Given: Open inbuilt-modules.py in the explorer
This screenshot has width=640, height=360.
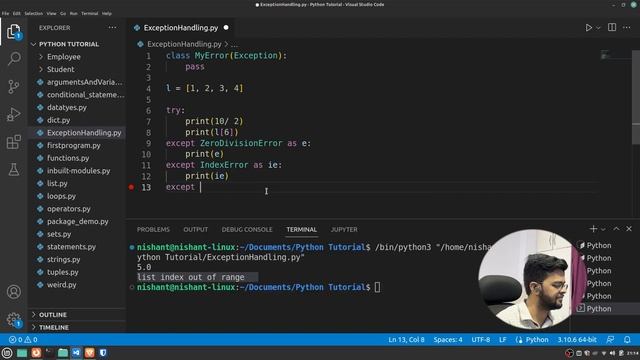Looking at the screenshot, I should (78, 171).
